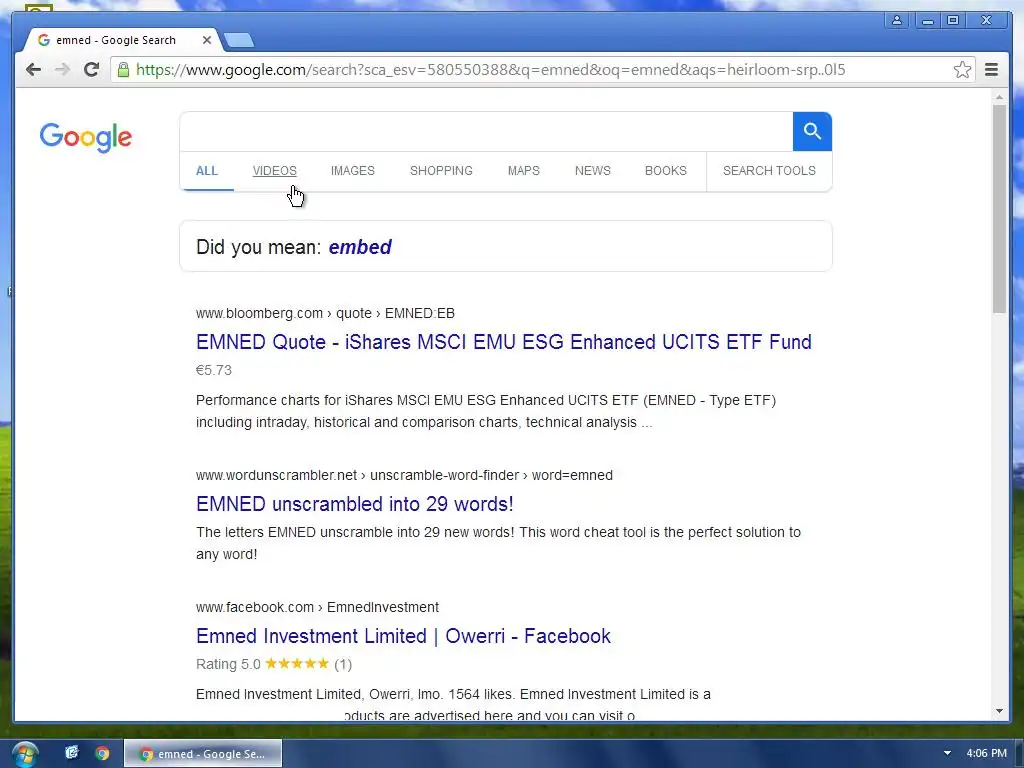Click the suggested spelling 'embed'

[x=360, y=247]
